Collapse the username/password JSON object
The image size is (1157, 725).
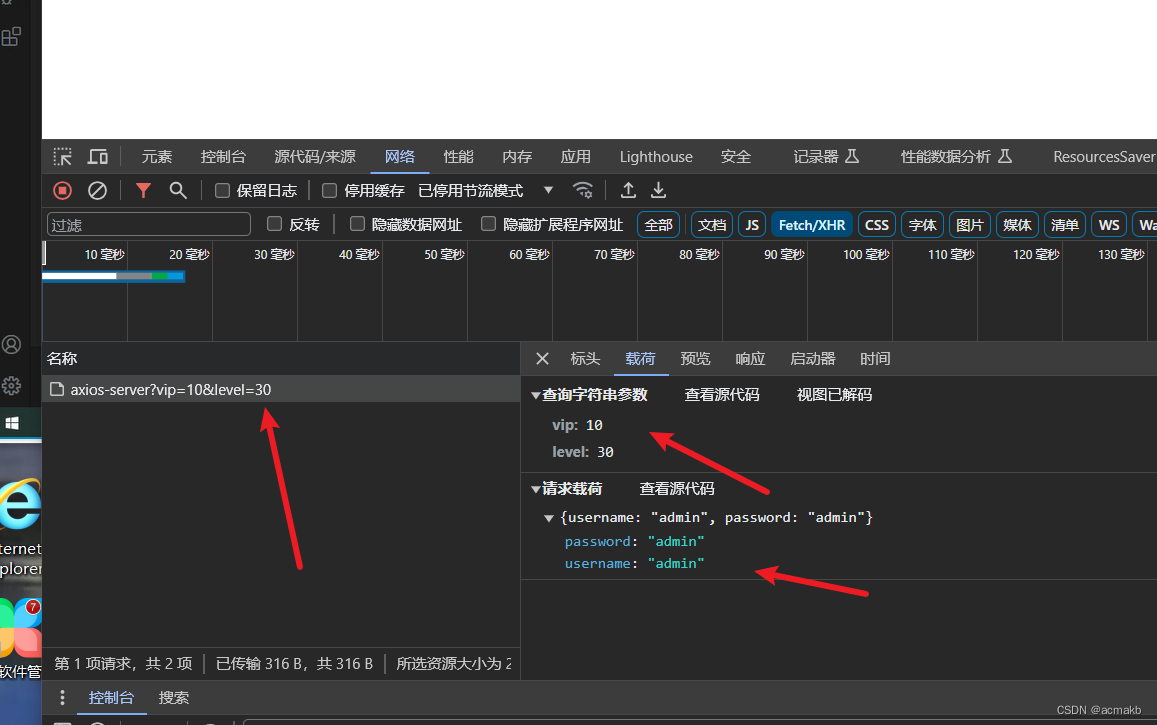point(549,518)
